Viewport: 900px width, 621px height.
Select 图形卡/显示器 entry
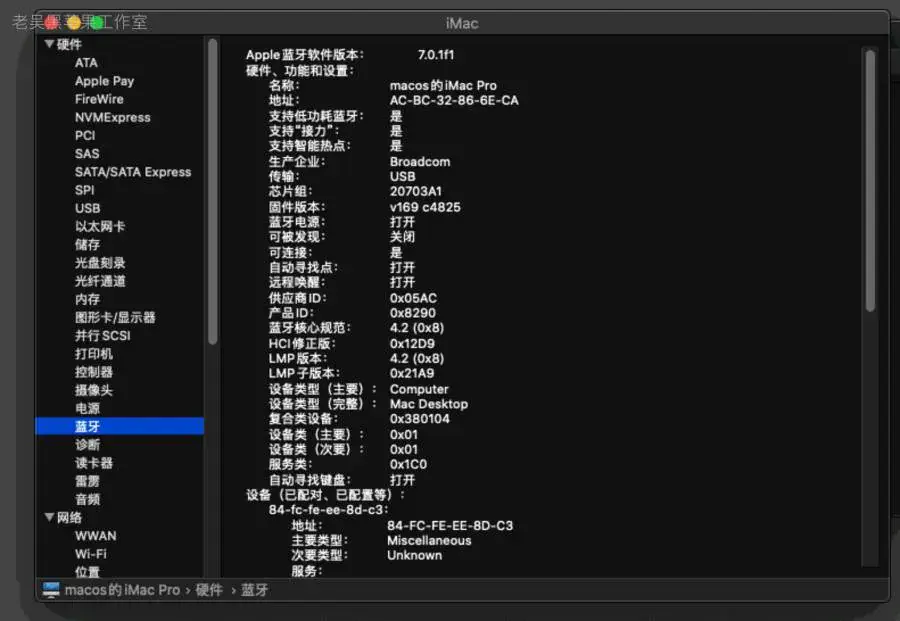(x=115, y=317)
